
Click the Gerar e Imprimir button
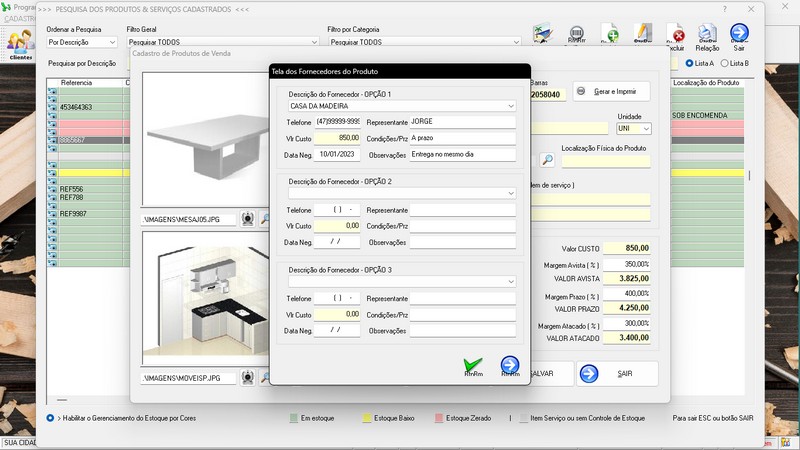click(x=611, y=91)
